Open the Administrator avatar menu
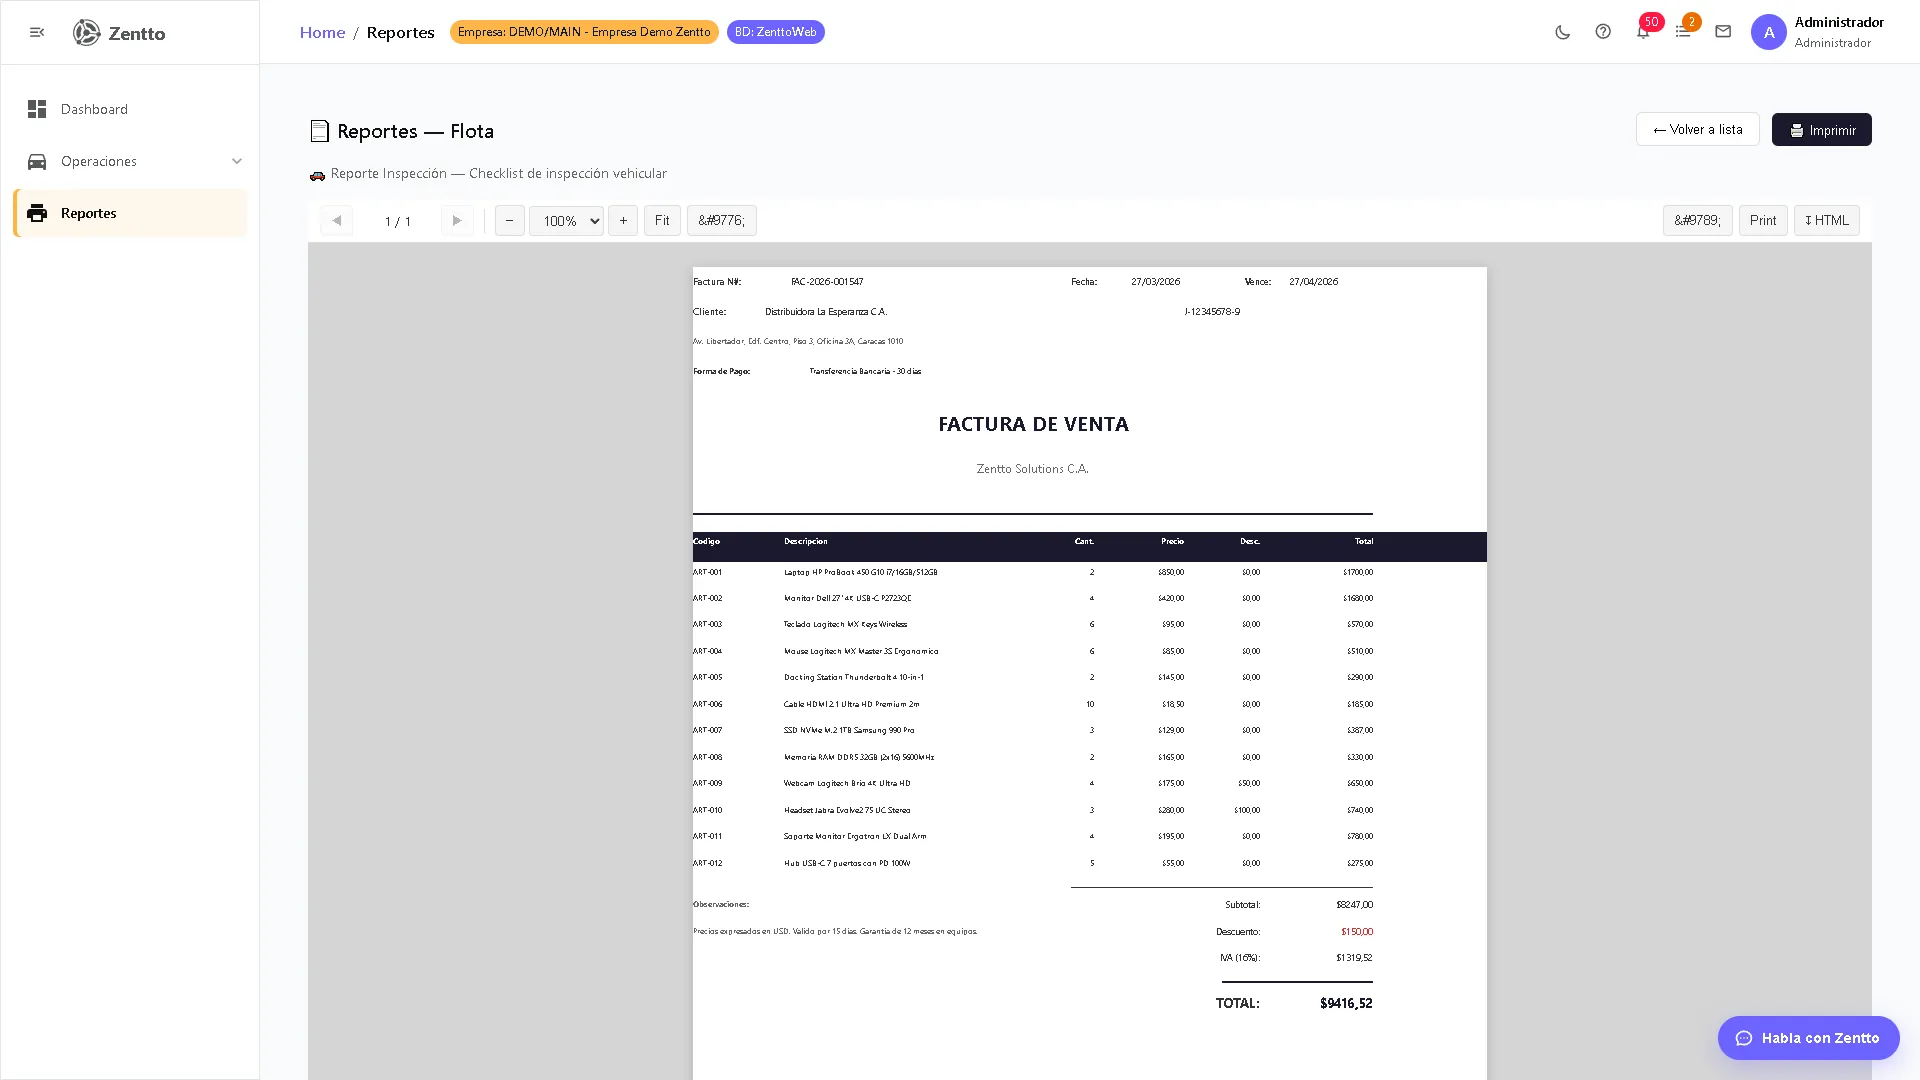Image resolution: width=1920 pixels, height=1080 pixels. click(1768, 32)
